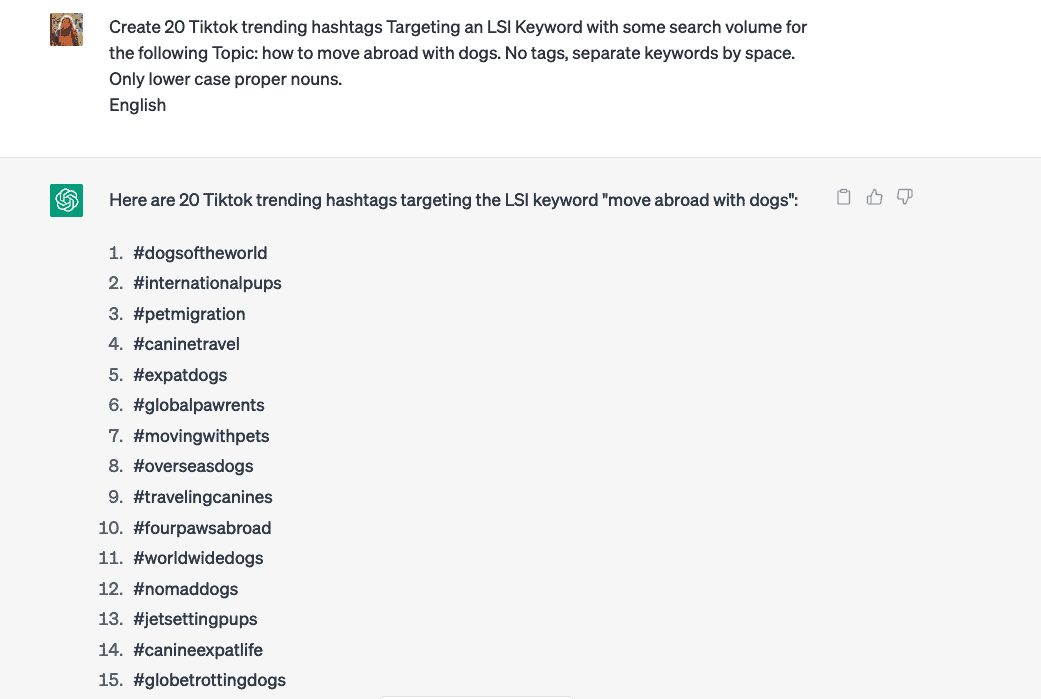Click the #nomaddogs hashtag
This screenshot has width=1041, height=699.
[x=185, y=589]
